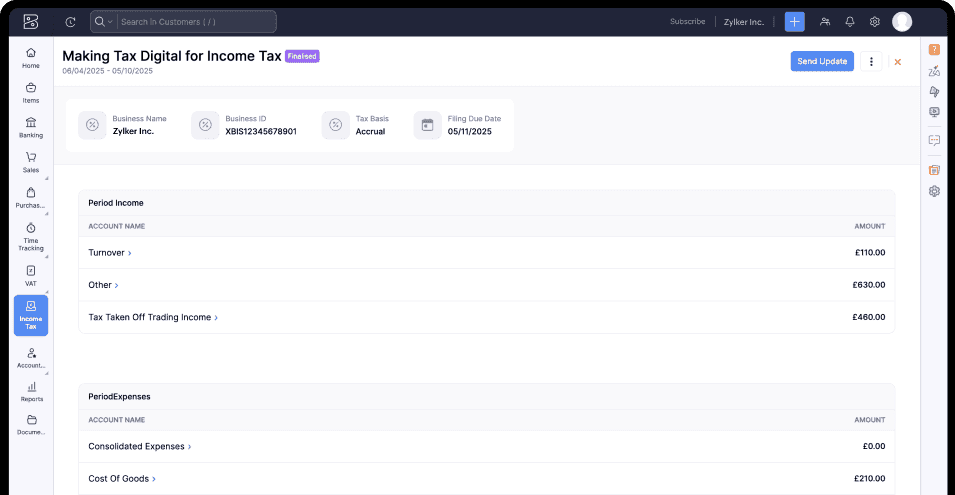
Task: Open the Zia assistant icon in right rail
Action: click(x=934, y=71)
